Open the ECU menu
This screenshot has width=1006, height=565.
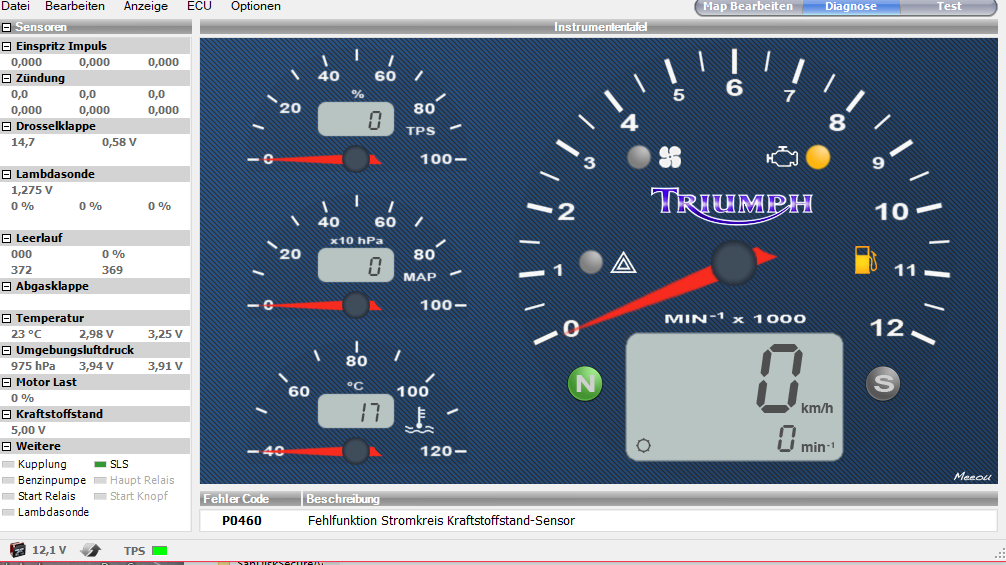[199, 6]
